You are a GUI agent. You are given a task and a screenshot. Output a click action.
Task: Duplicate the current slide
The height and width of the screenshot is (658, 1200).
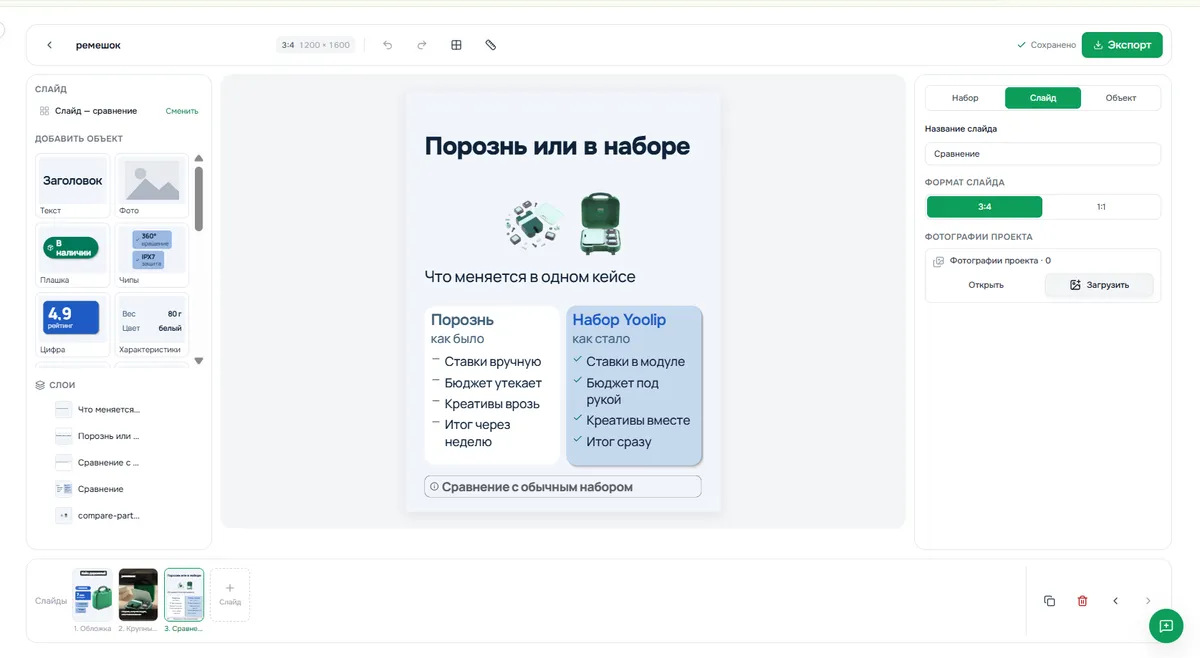[1049, 601]
